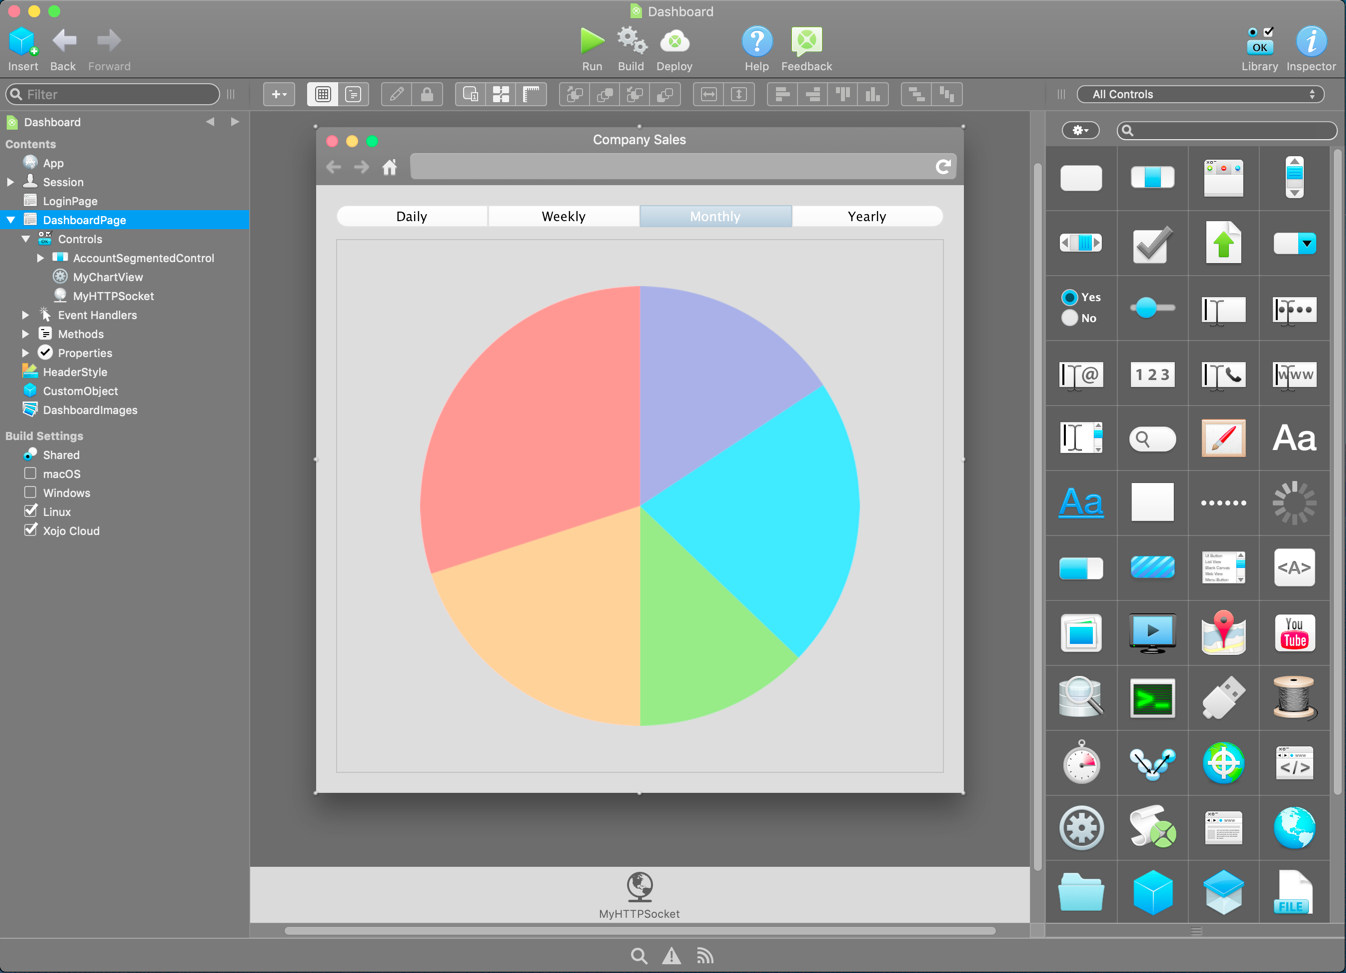
Task: Click the Build gears icon
Action: pos(631,41)
